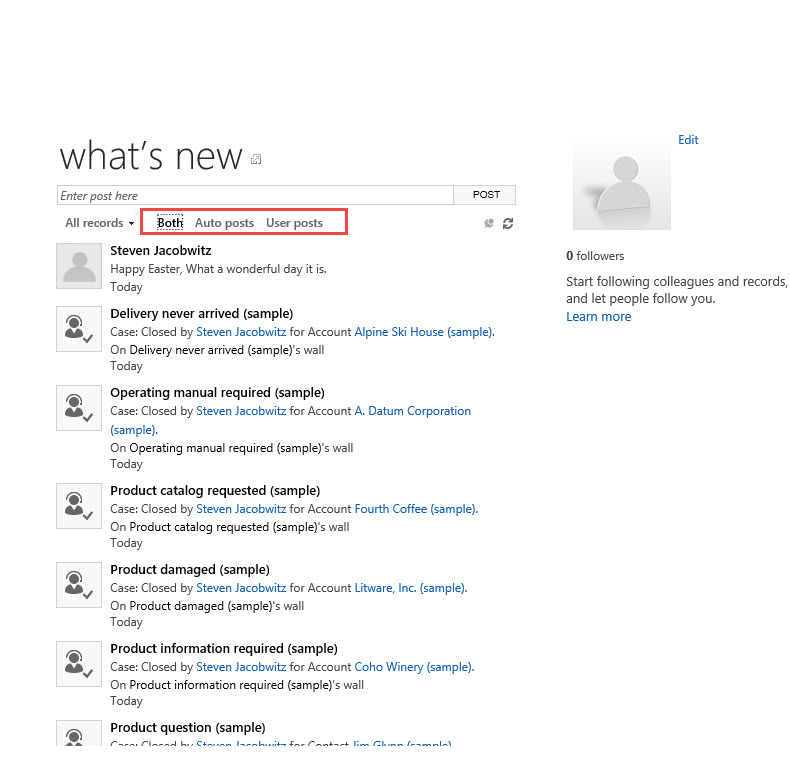Click the case icon for Operating manual required
This screenshot has height=760, width=790.
click(79, 408)
